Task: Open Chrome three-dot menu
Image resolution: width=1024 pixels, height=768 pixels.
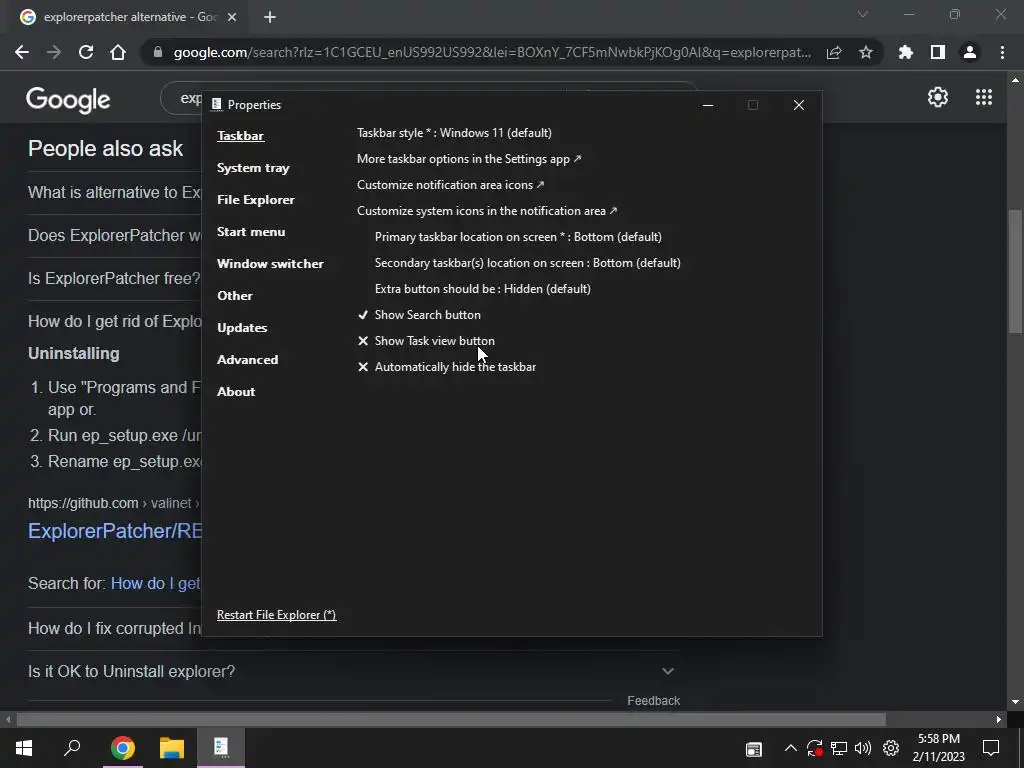Action: pos(1002,52)
